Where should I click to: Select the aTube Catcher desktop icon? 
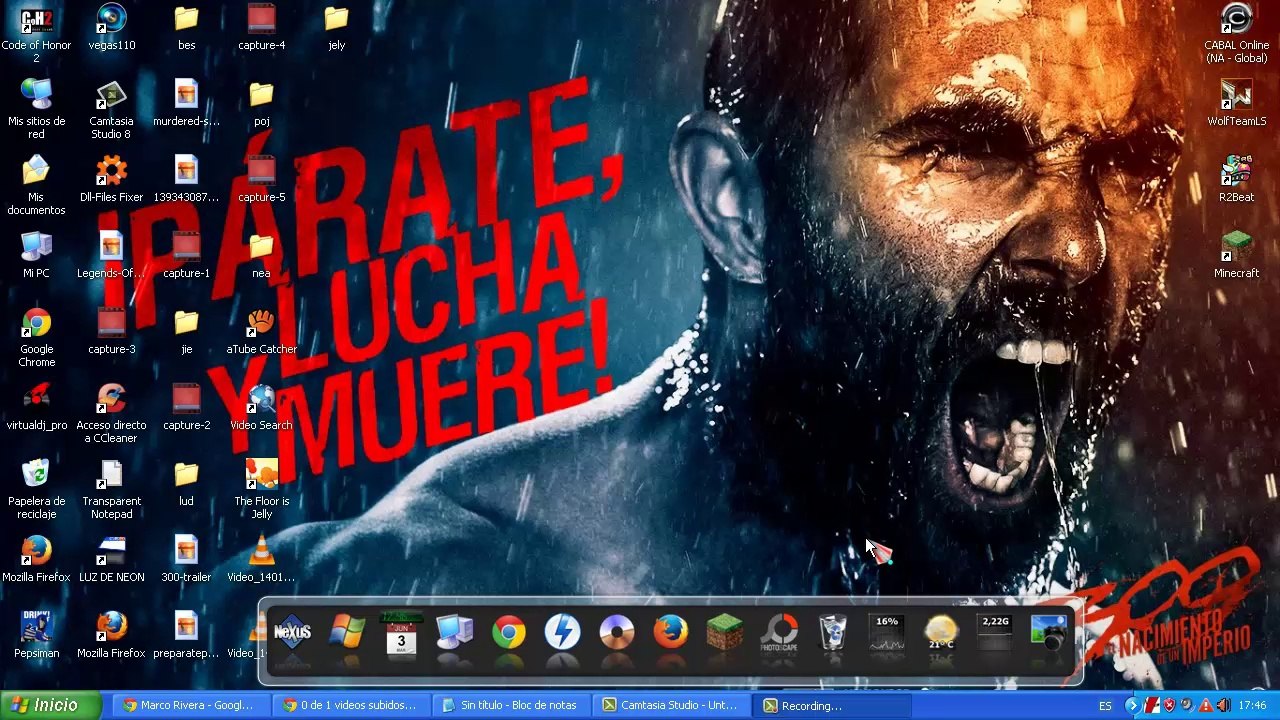(x=261, y=331)
